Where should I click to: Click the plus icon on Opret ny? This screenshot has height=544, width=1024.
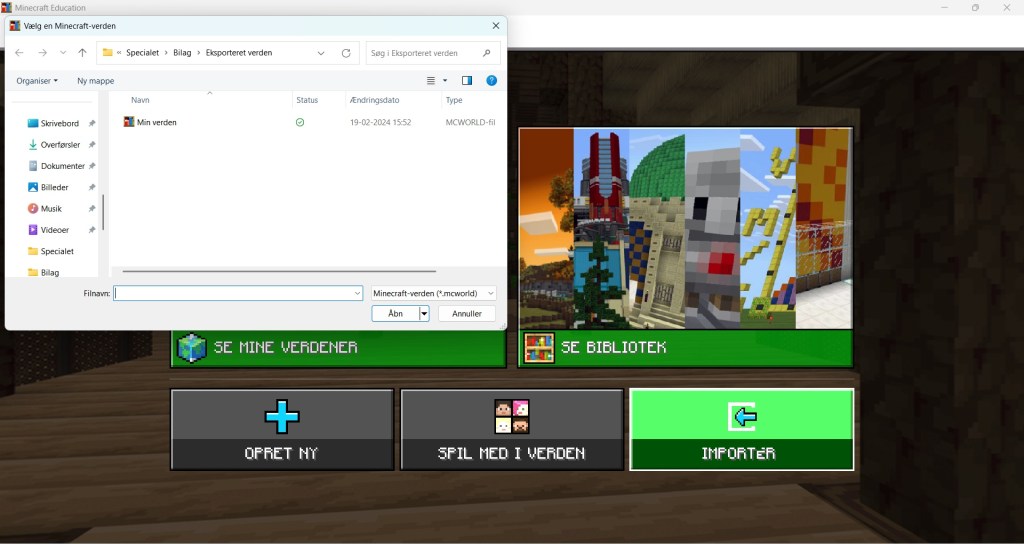coord(282,416)
